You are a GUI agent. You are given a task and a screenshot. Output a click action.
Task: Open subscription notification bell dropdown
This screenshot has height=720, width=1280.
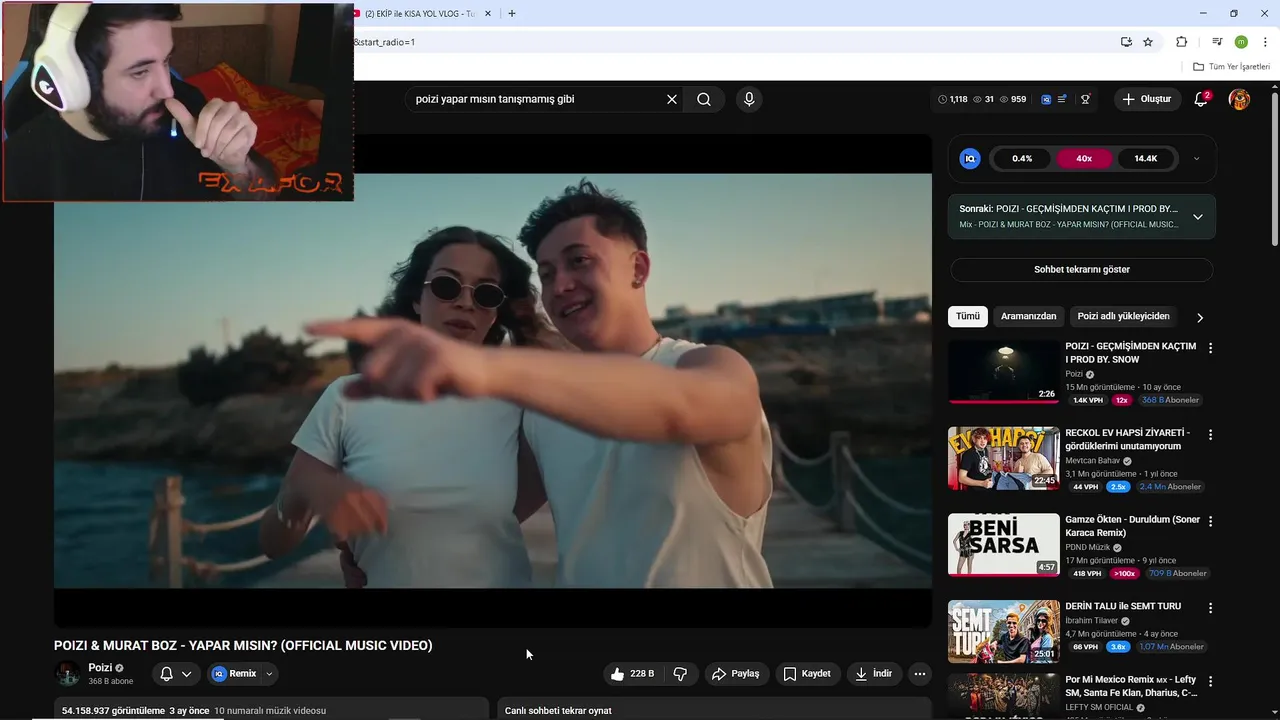(176, 674)
